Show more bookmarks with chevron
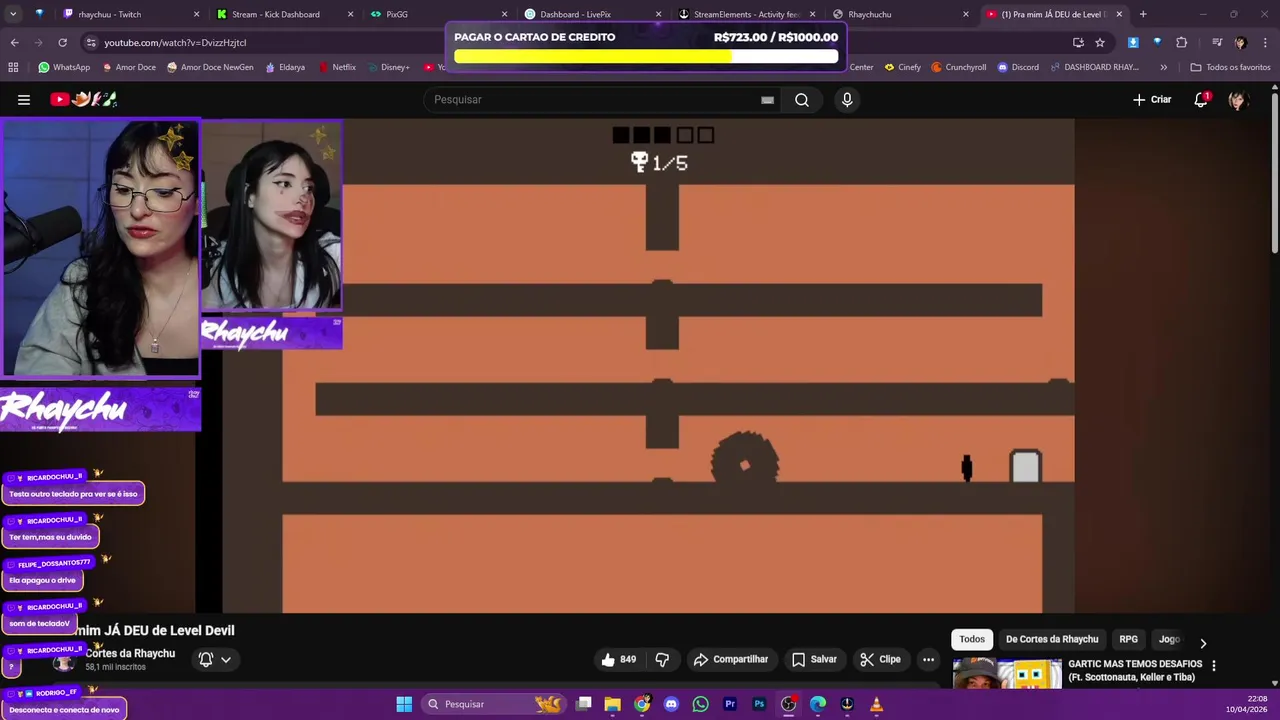Viewport: 1280px width, 720px height. [1163, 67]
